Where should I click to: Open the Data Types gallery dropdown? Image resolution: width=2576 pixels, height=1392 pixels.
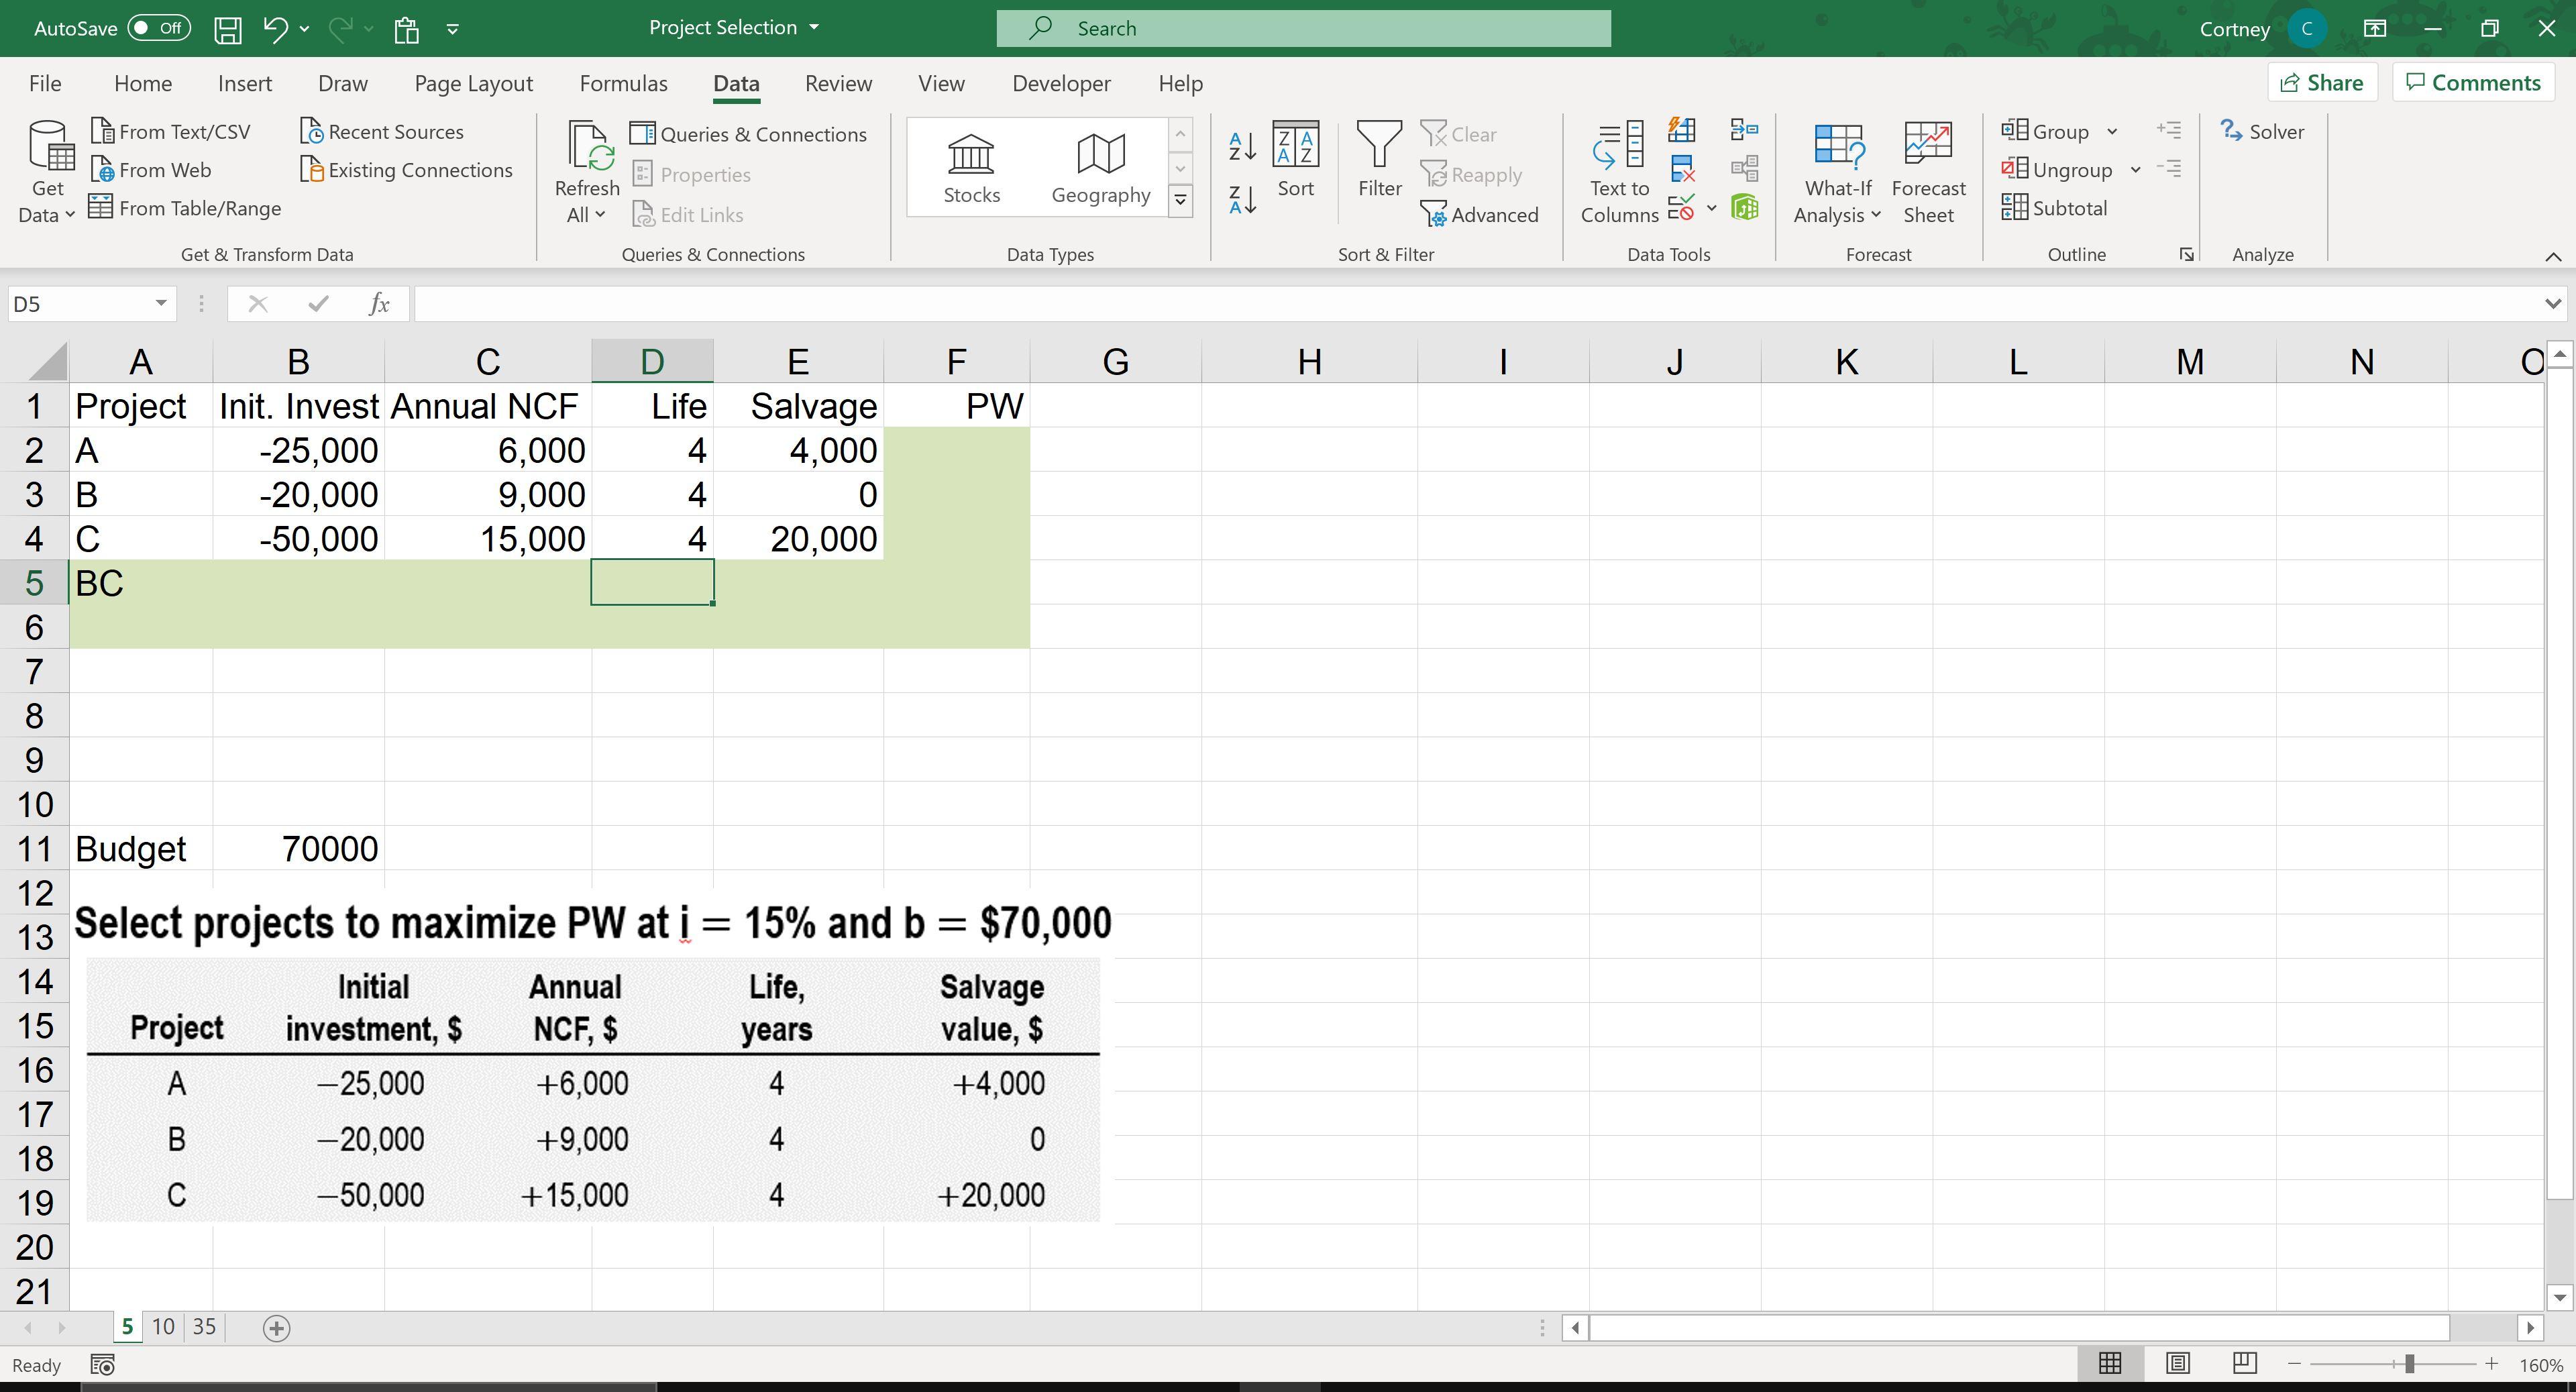[x=1180, y=200]
